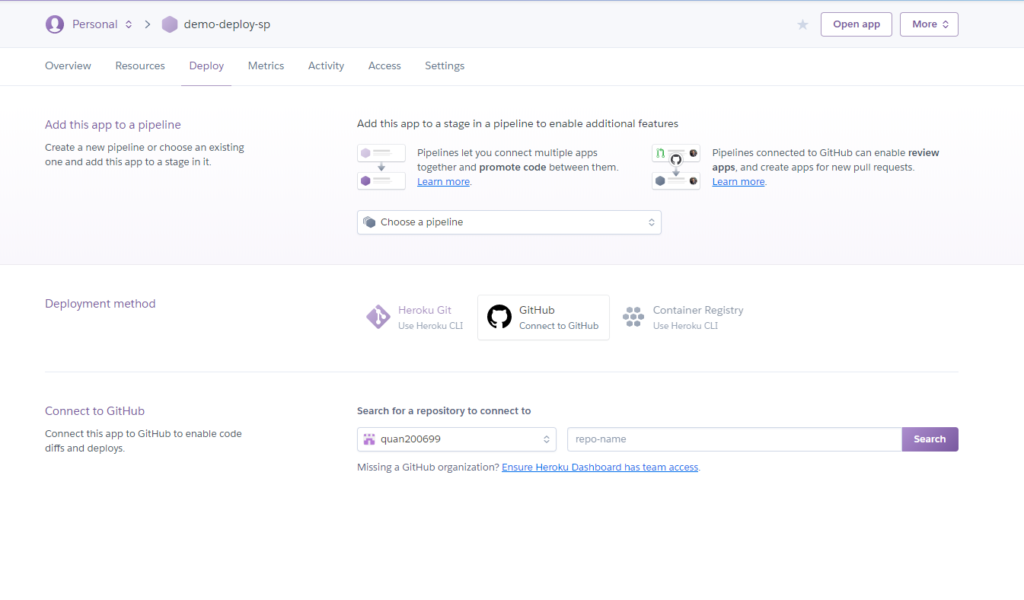1024x600 pixels.
Task: Open the Choose a pipeline dropdown
Action: point(509,222)
